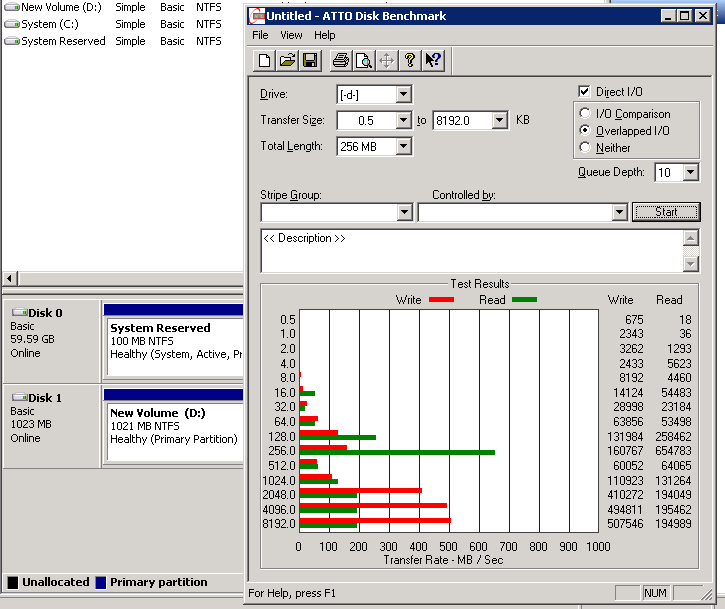Open the Total Length 256 MB dropdown

(403, 146)
